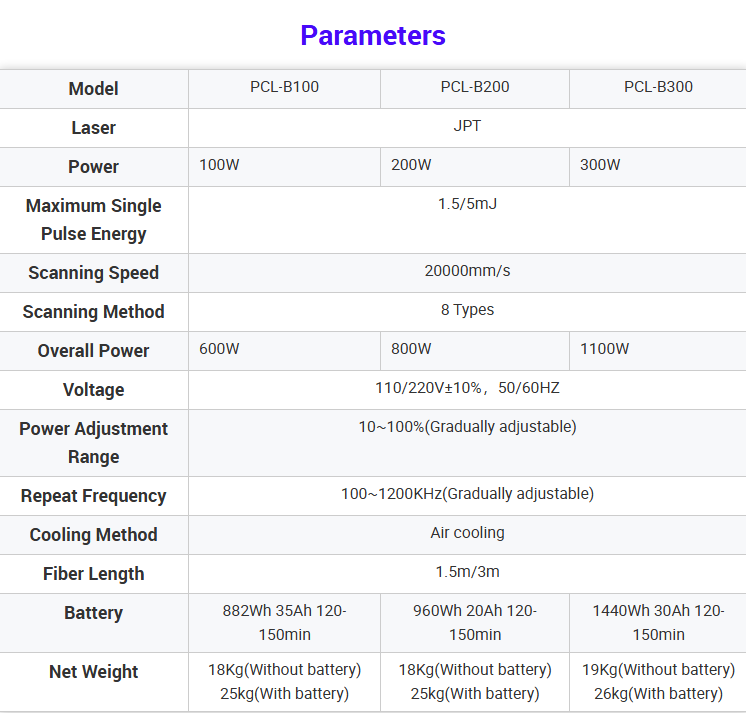The height and width of the screenshot is (713, 746).
Task: Click the 1.5m/3m fiber length value
Action: 467,572
